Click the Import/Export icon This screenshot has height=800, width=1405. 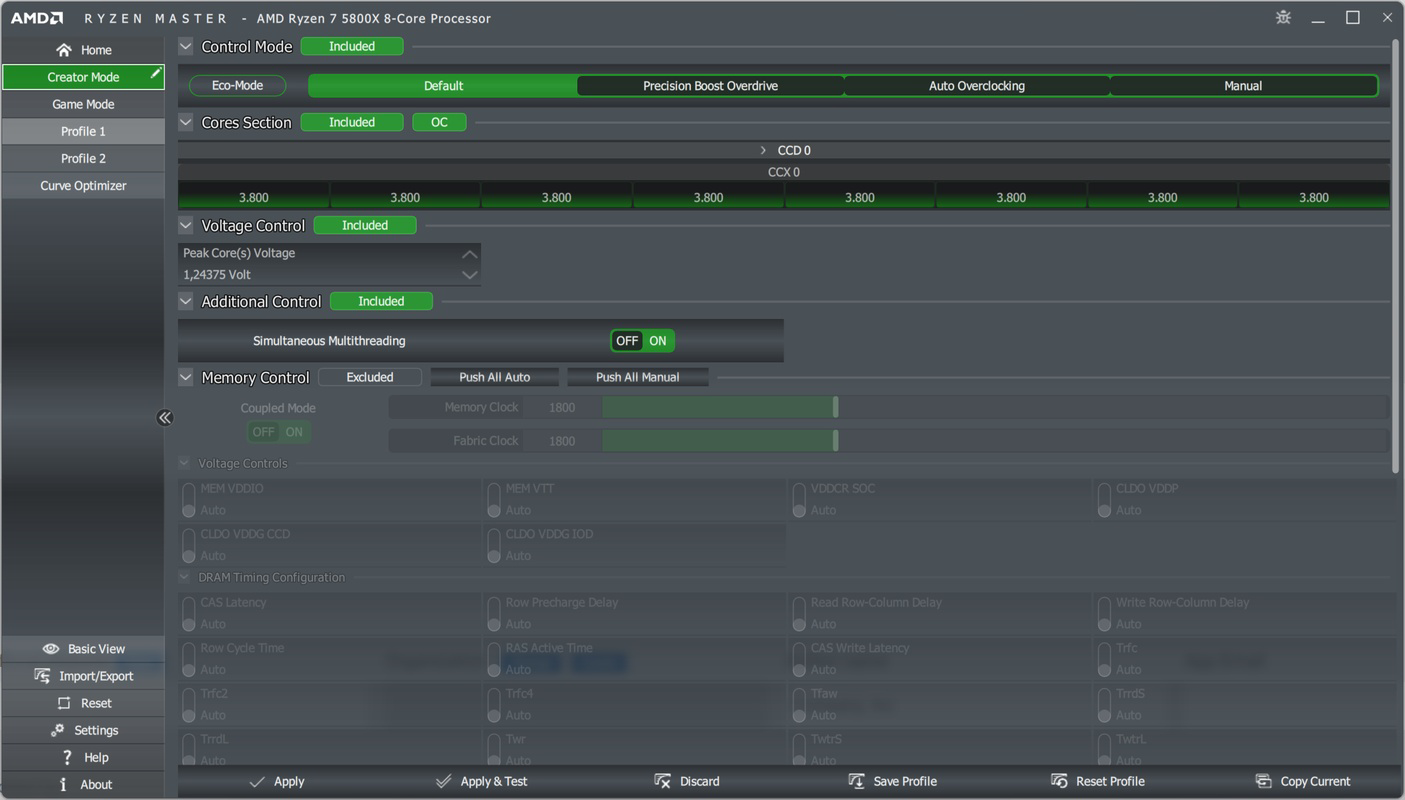[42, 676]
